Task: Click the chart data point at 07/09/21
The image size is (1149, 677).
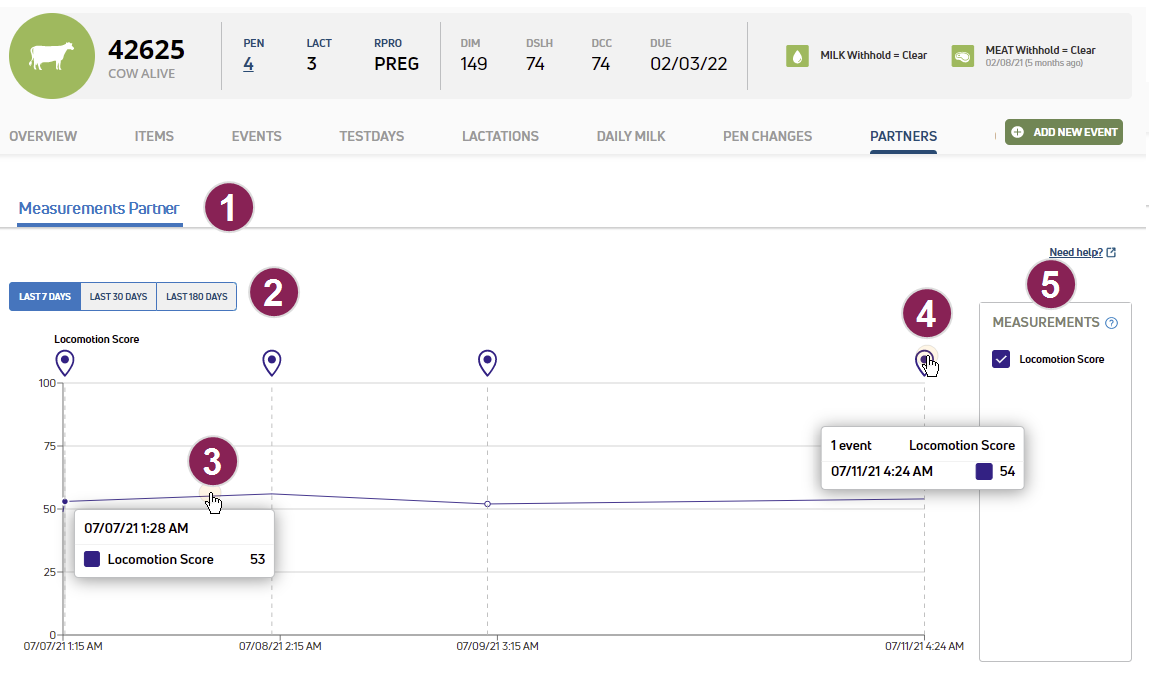Action: (x=487, y=504)
